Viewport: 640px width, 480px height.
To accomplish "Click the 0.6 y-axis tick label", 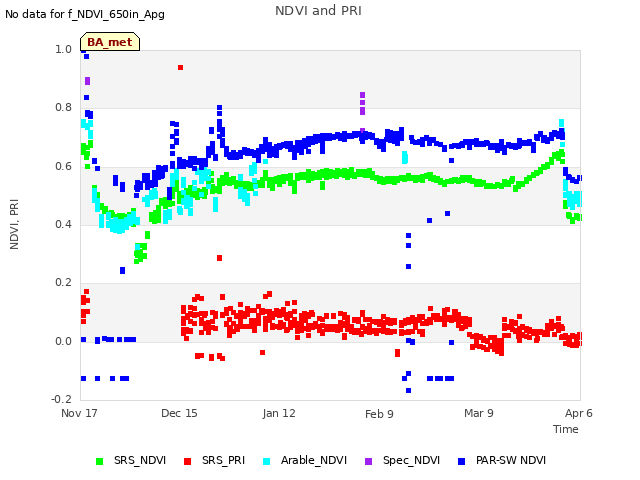I will coord(63,166).
